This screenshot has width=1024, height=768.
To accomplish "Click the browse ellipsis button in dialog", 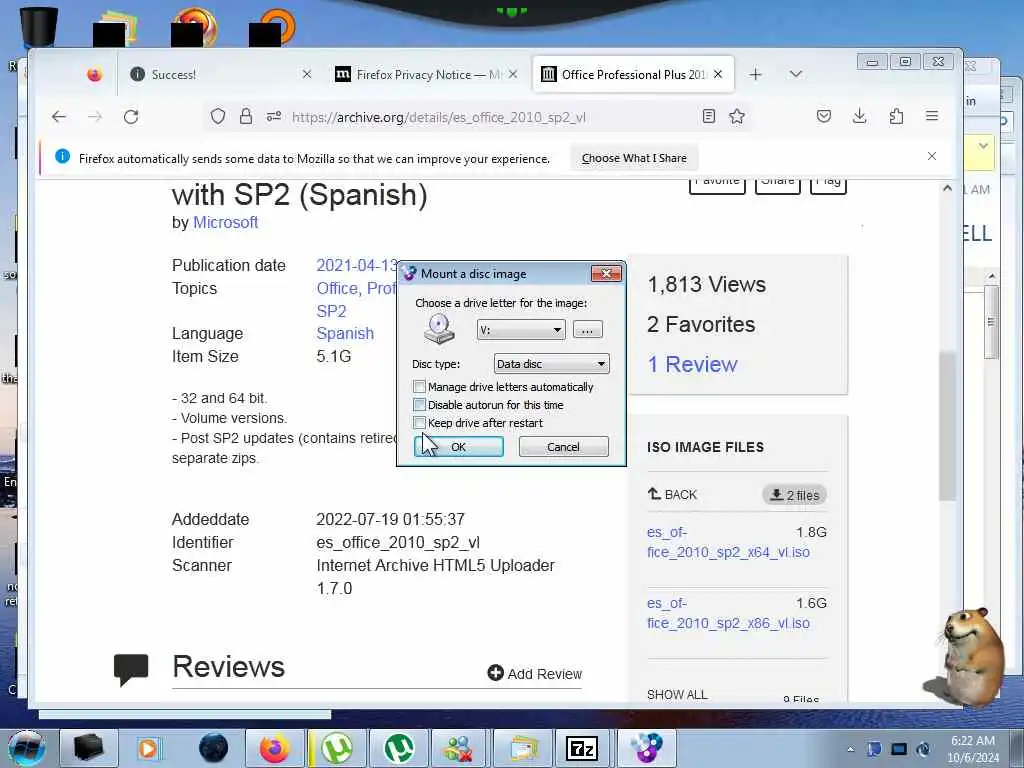I will click(x=587, y=330).
